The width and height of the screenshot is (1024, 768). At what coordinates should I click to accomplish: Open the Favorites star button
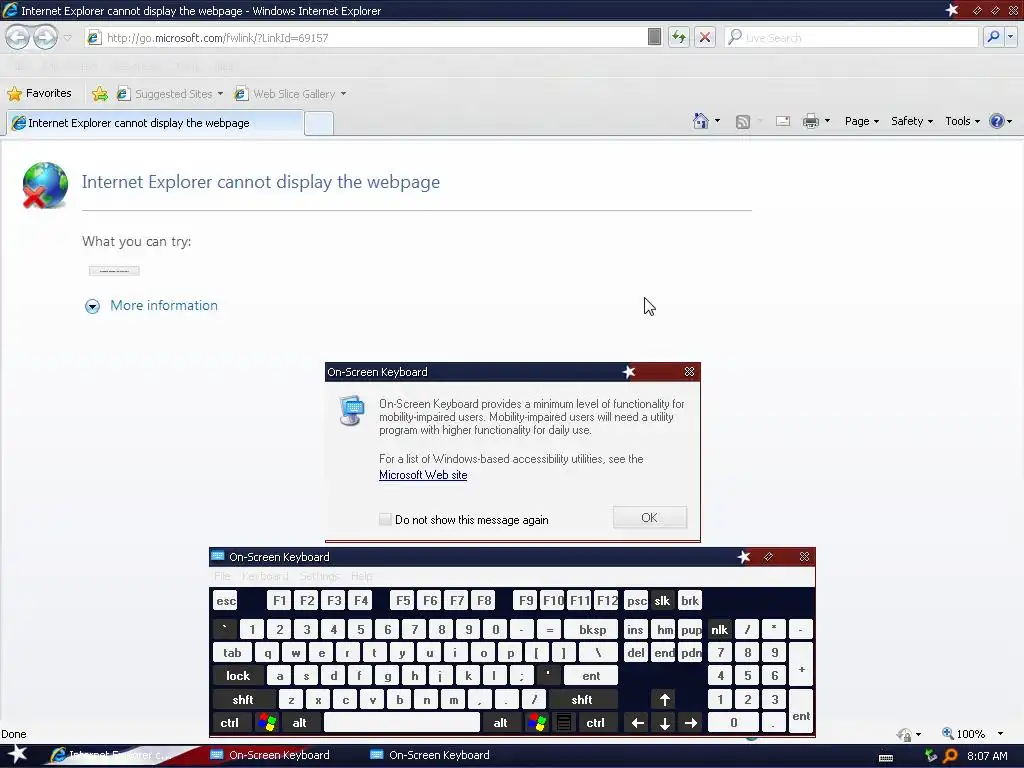pyautogui.click(x=39, y=93)
